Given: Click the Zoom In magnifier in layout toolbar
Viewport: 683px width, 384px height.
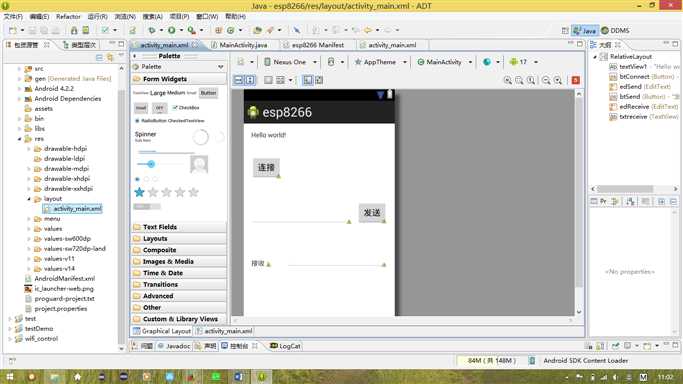Looking at the screenshot, I should (558, 80).
